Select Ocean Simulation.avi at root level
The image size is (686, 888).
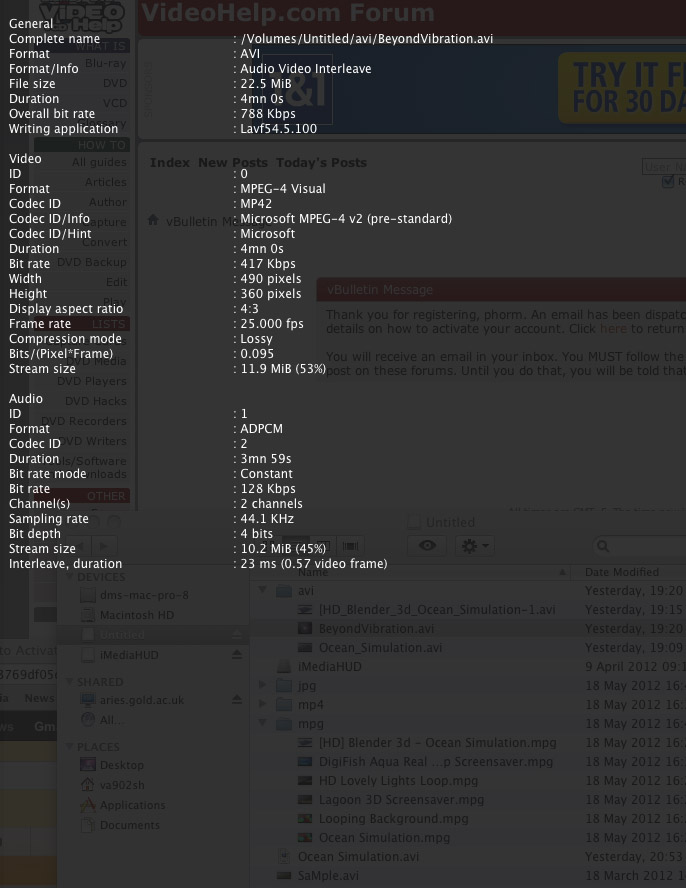pyautogui.click(x=358, y=856)
